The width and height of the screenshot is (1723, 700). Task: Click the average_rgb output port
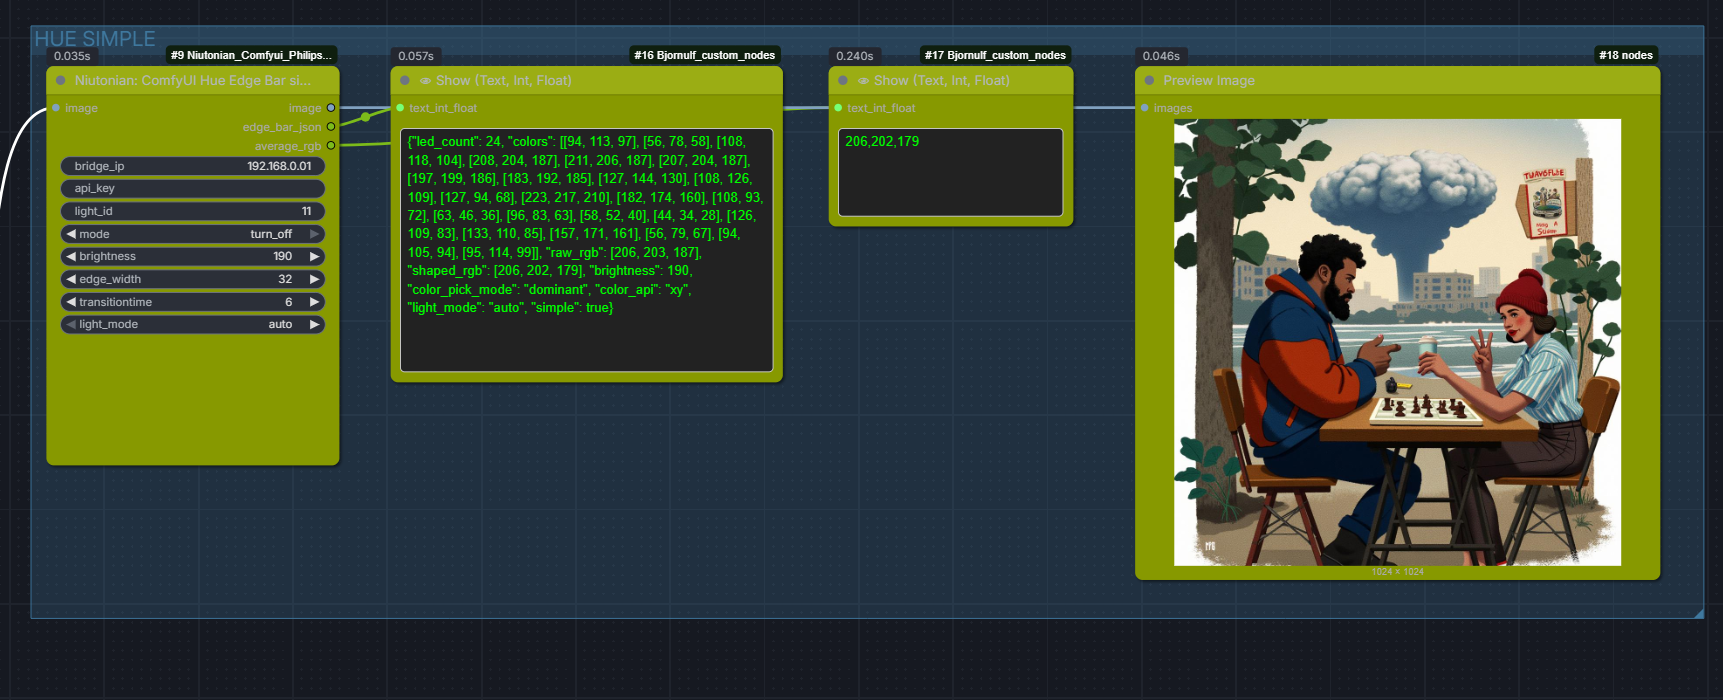pyautogui.click(x=331, y=146)
